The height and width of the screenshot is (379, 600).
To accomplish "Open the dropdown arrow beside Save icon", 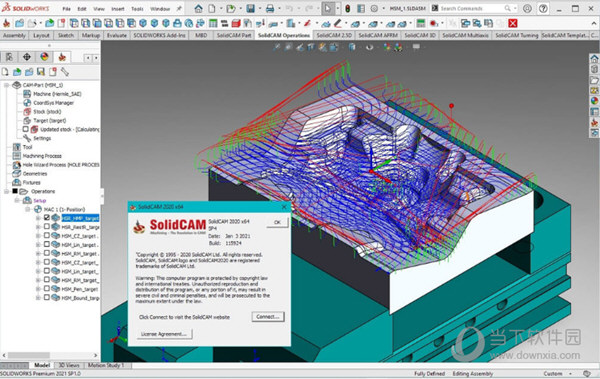I will pyautogui.click(x=259, y=8).
